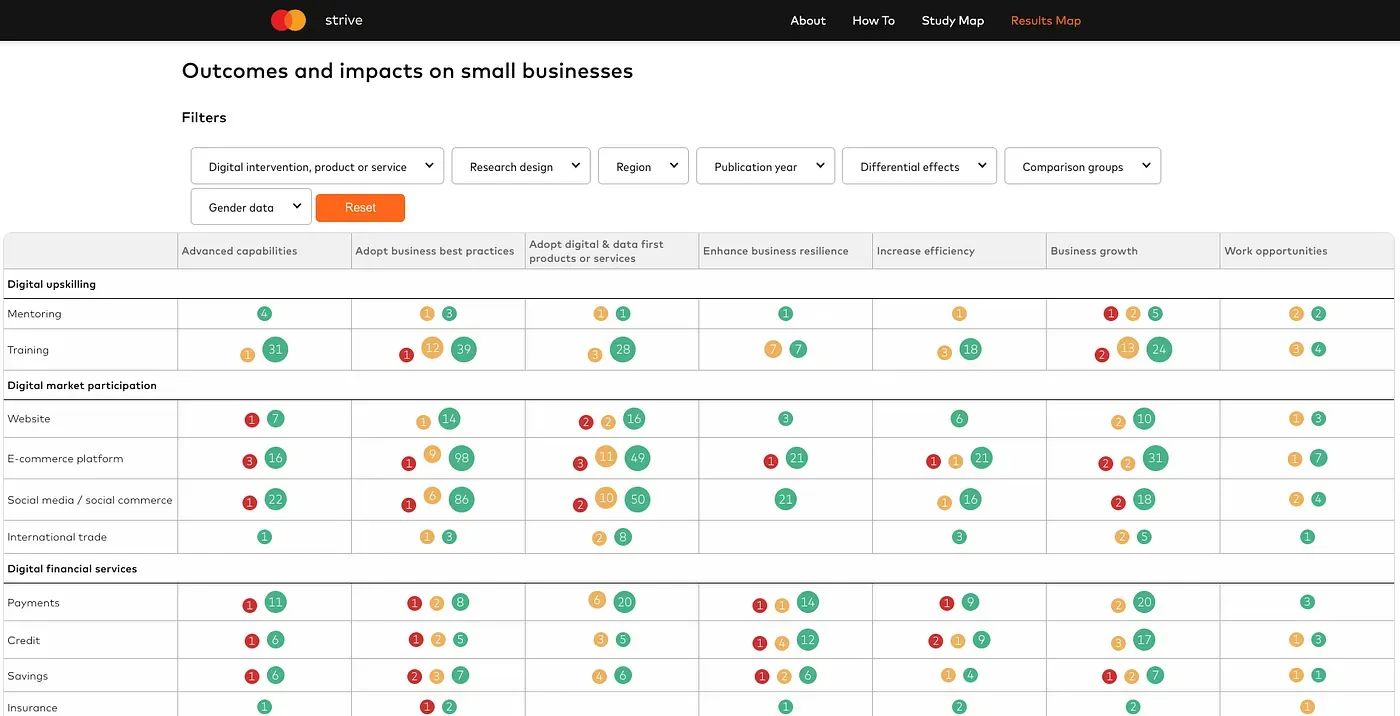Click green 4 bubble in Mentoring row

point(264,314)
